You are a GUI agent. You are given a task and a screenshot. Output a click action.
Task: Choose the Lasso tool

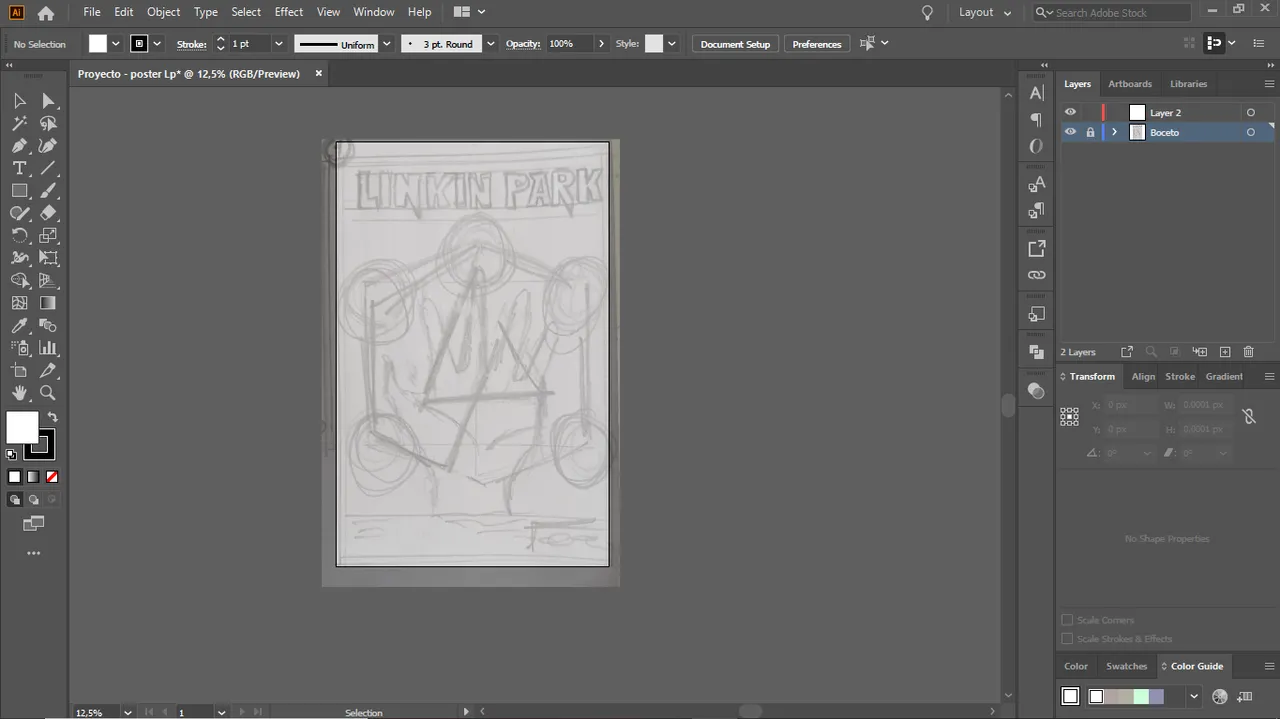pos(48,123)
